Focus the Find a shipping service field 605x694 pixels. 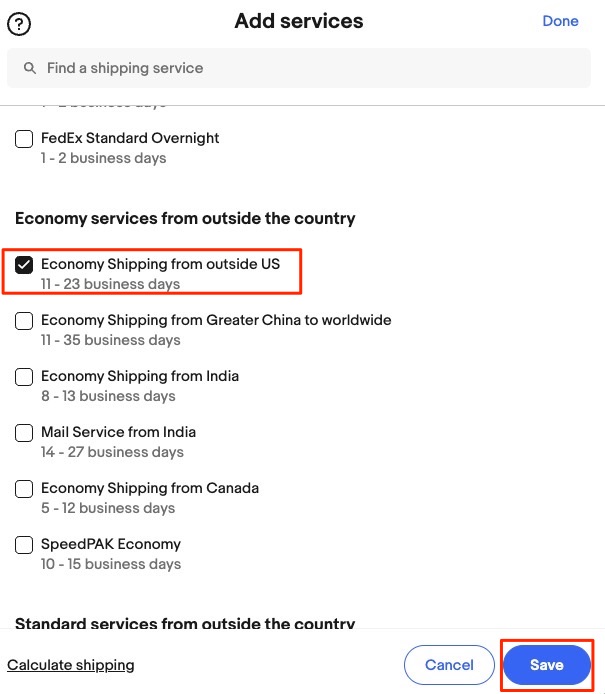(x=300, y=69)
